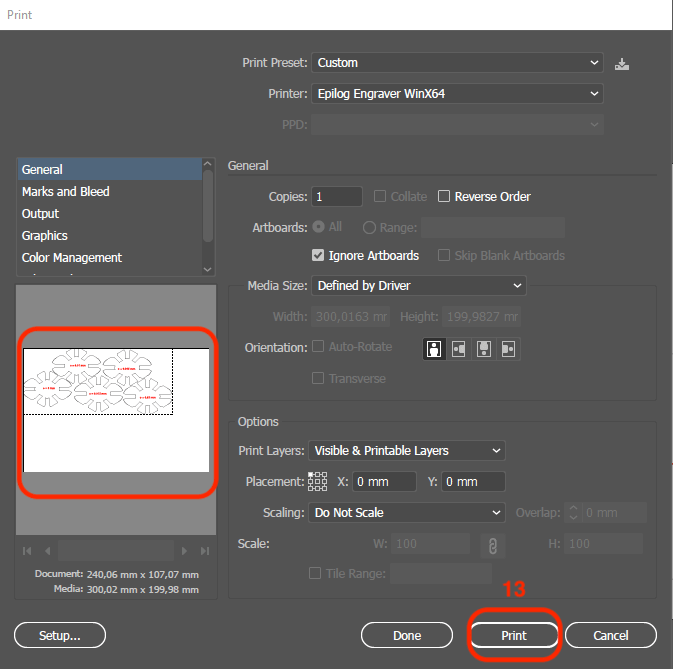Screen dimensions: 673x669
Task: Select landscape left orientation icon
Action: (x=459, y=349)
